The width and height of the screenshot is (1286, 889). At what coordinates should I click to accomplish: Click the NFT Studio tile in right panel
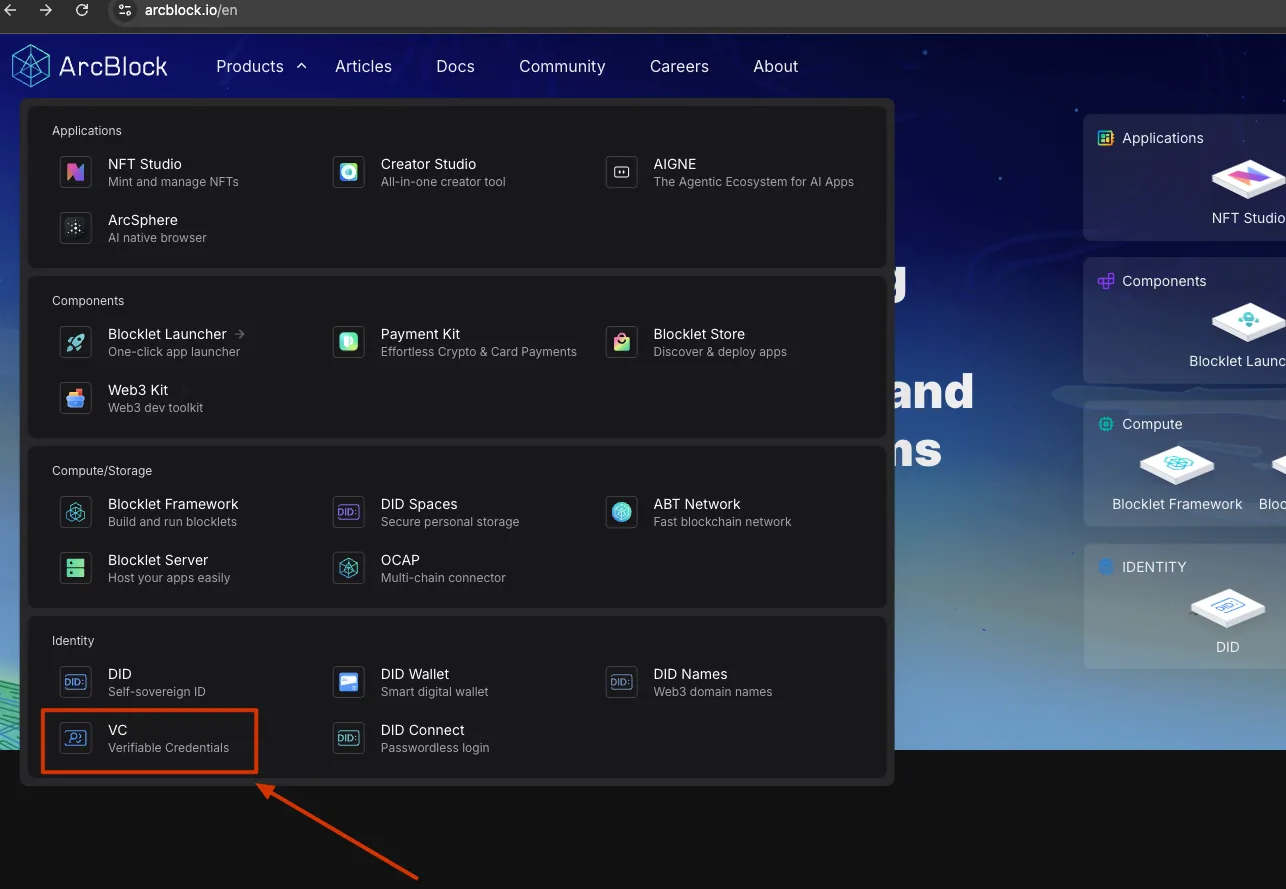point(1248,192)
